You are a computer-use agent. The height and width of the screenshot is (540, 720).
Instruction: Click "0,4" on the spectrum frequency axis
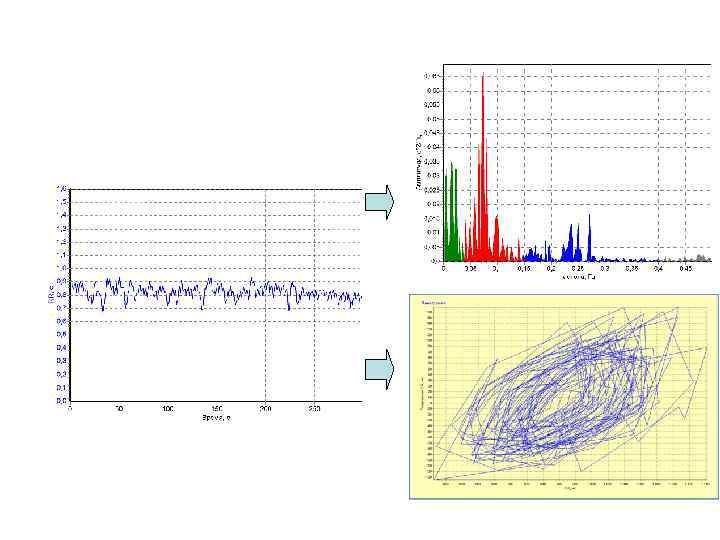pyautogui.click(x=658, y=268)
